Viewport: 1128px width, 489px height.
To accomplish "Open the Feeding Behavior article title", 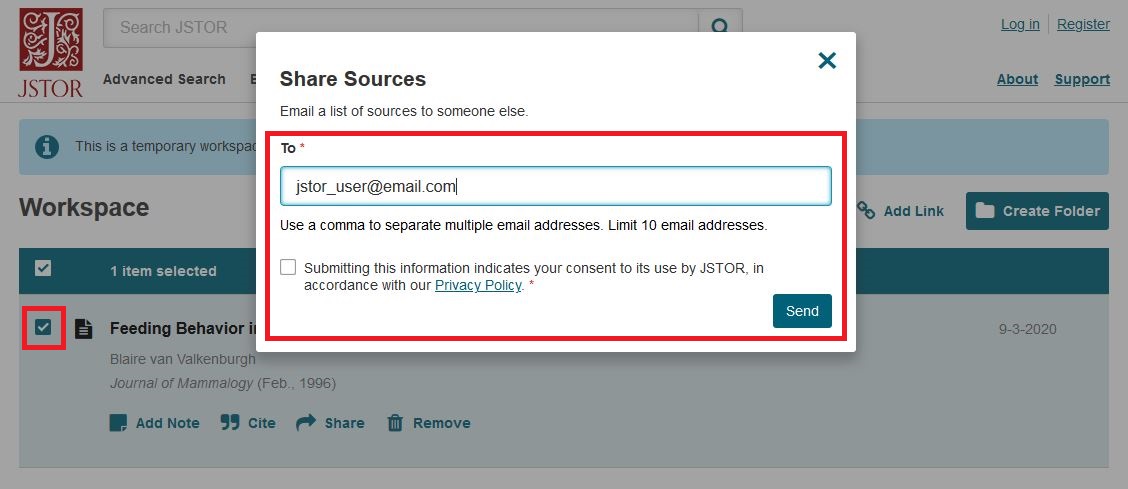I will (183, 329).
